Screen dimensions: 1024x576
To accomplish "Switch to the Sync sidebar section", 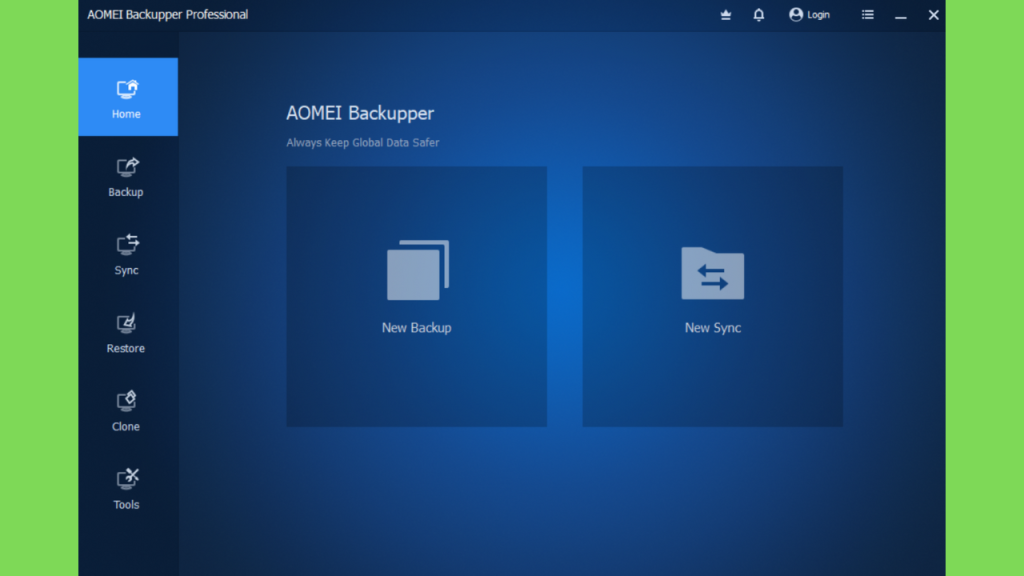I will [126, 255].
